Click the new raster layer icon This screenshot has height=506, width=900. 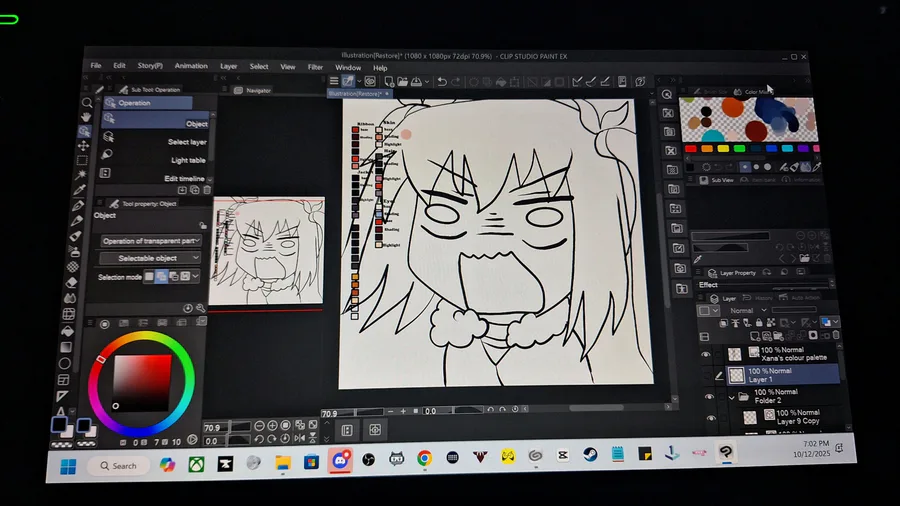[755, 336]
